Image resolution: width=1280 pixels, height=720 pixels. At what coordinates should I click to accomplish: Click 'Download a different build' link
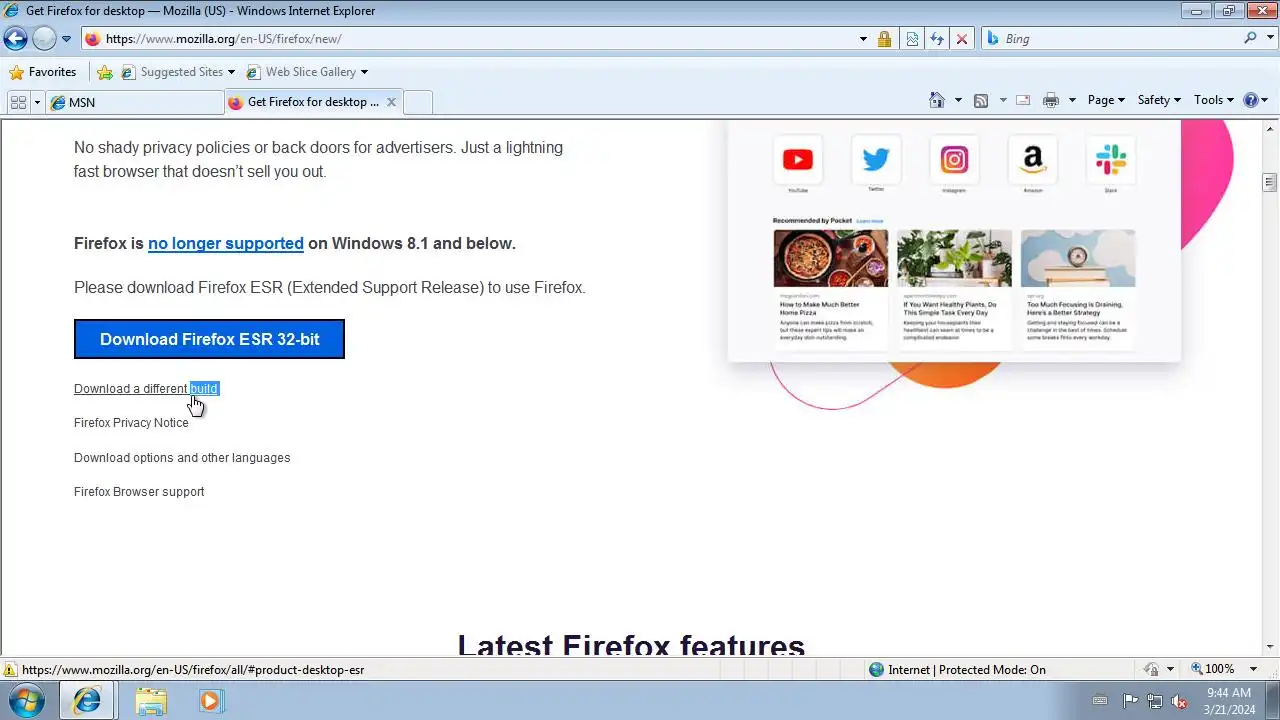coord(146,389)
